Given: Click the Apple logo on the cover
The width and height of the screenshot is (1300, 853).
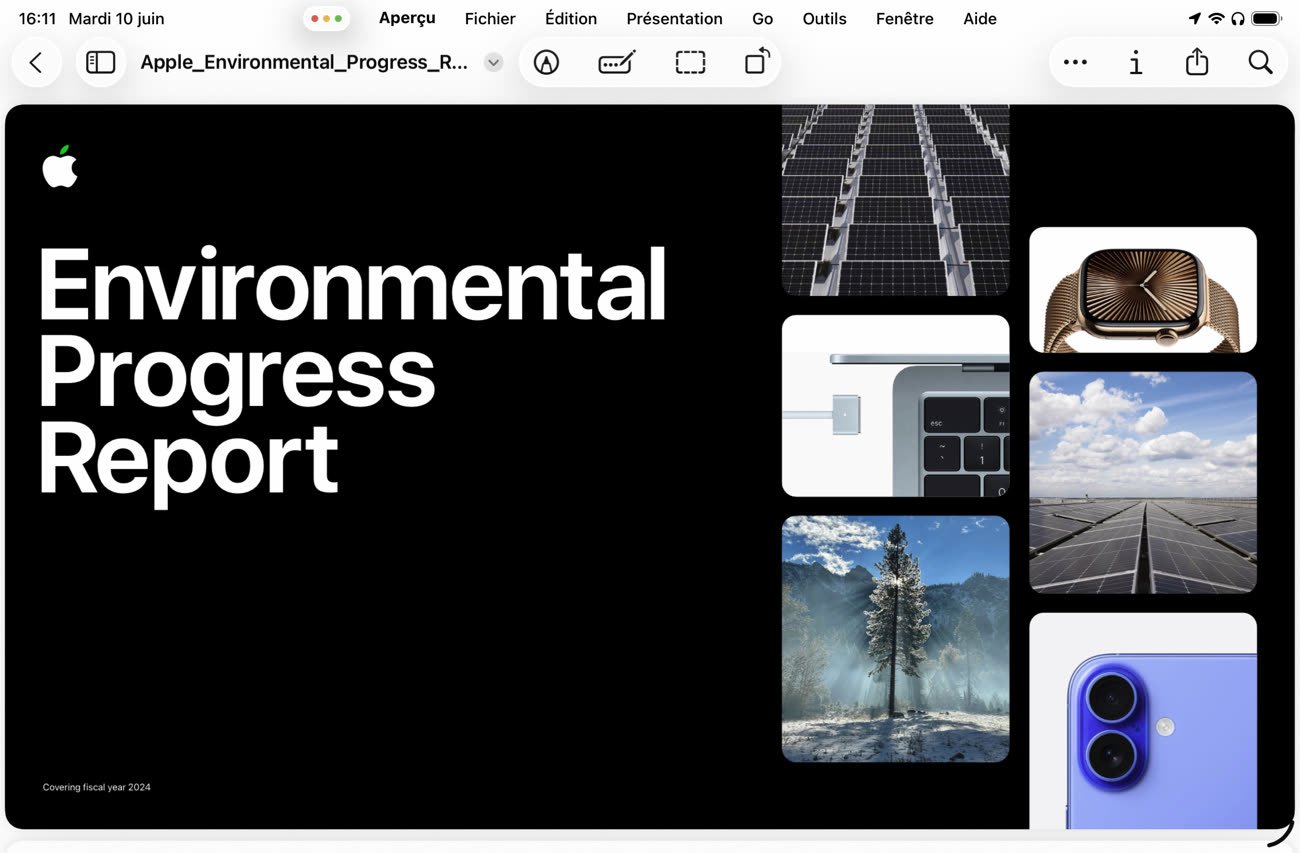Looking at the screenshot, I should click(x=60, y=166).
